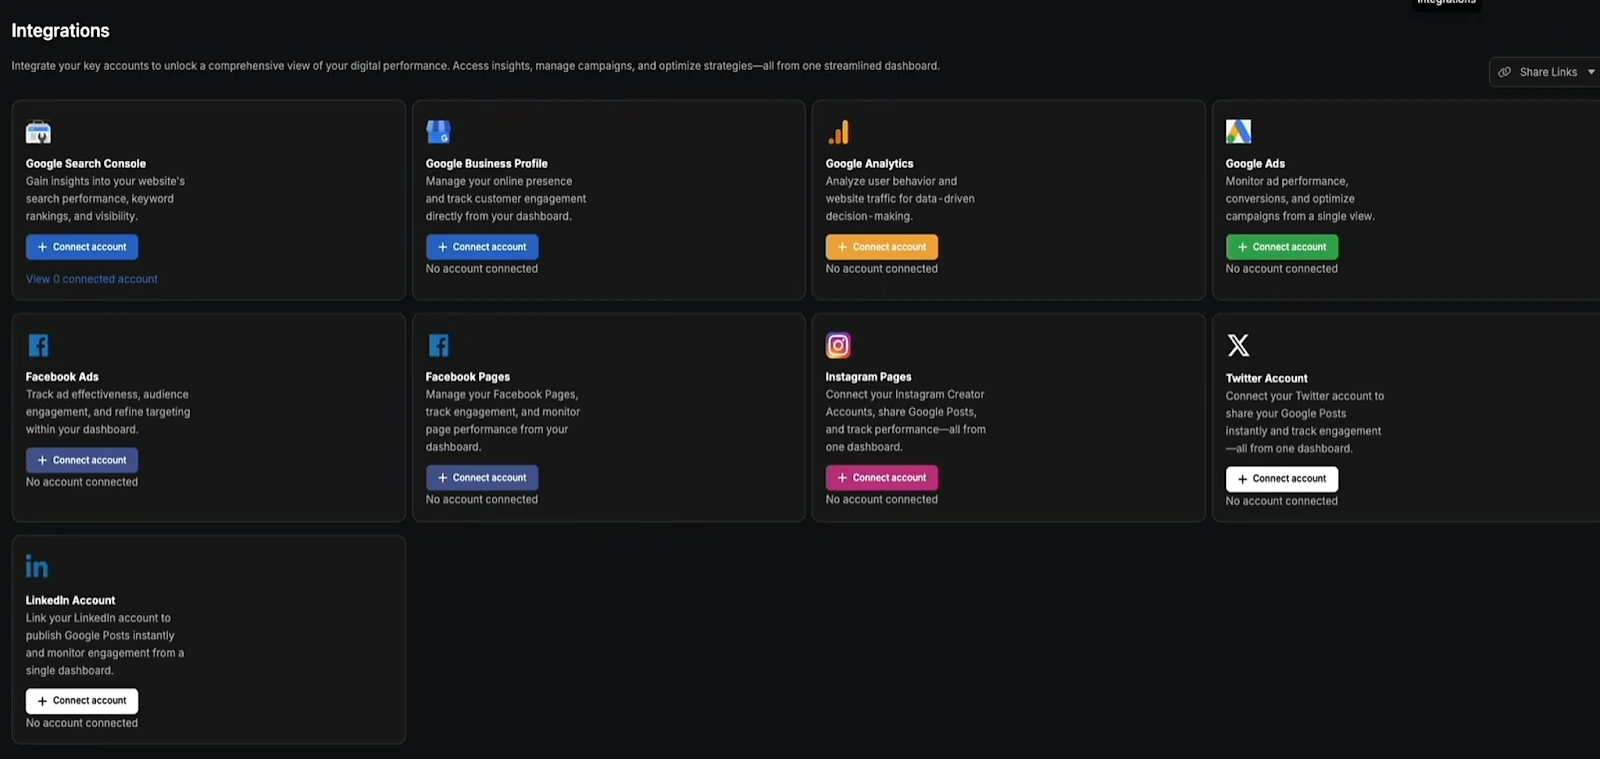Click the Google Business Profile store icon
The width and height of the screenshot is (1600, 759).
438,131
